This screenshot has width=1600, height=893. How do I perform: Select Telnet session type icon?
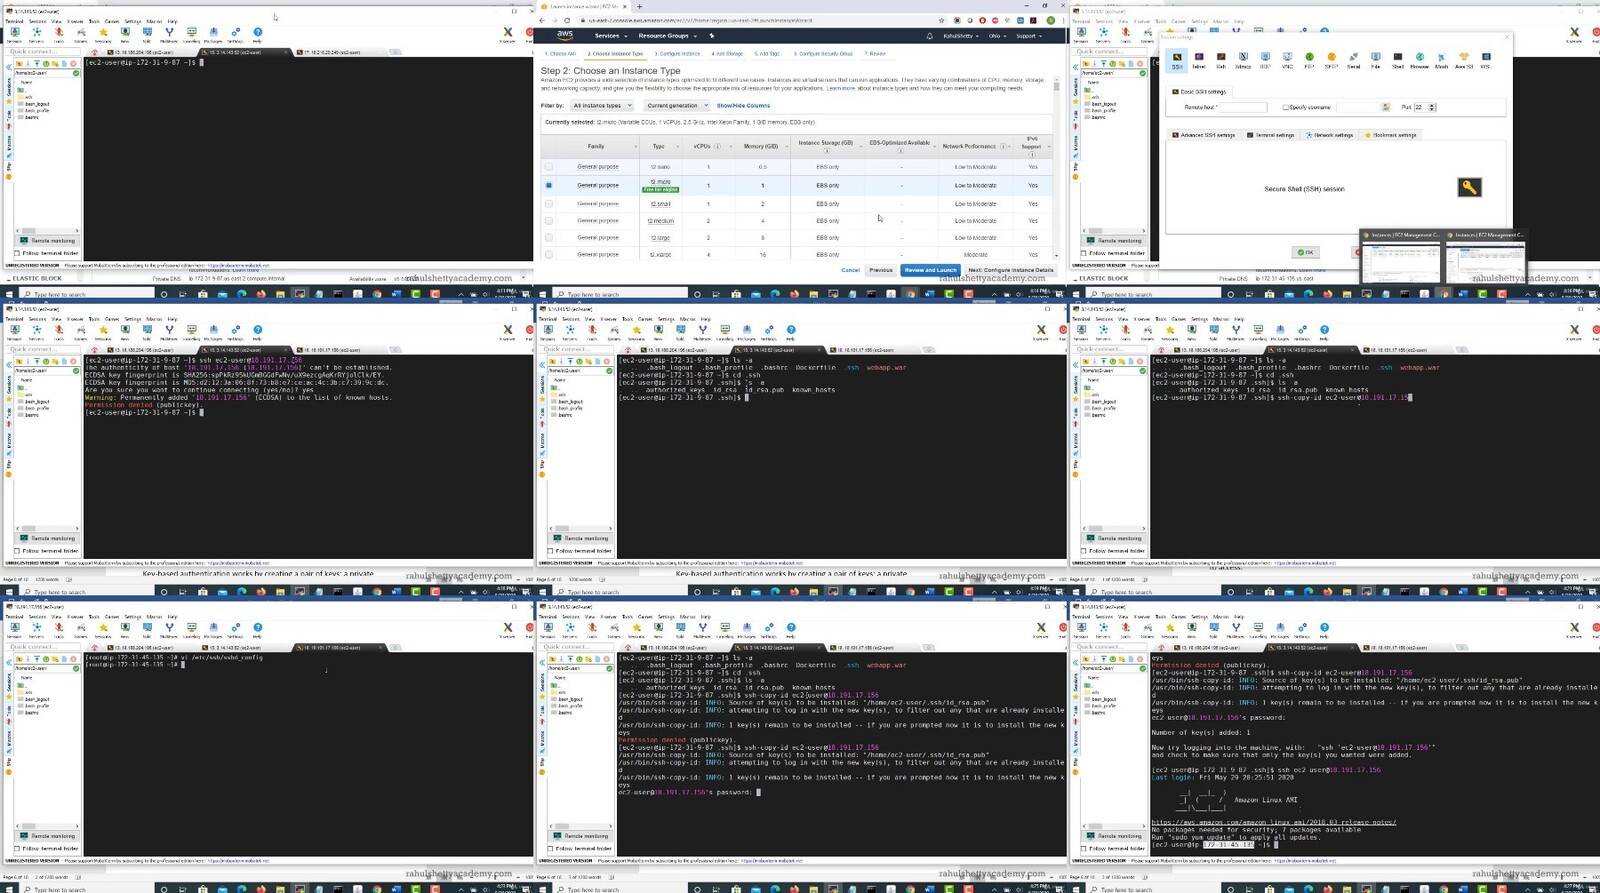[1199, 59]
